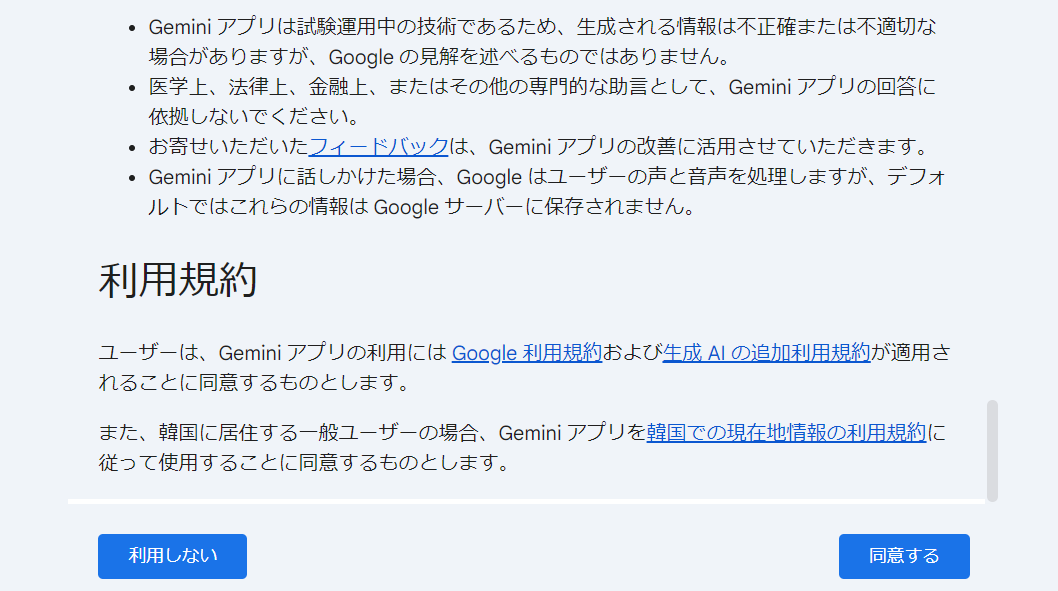Screen dimensions: 1058x591
Task: Click the 利用しない (Don't use) button
Action: pos(171,556)
